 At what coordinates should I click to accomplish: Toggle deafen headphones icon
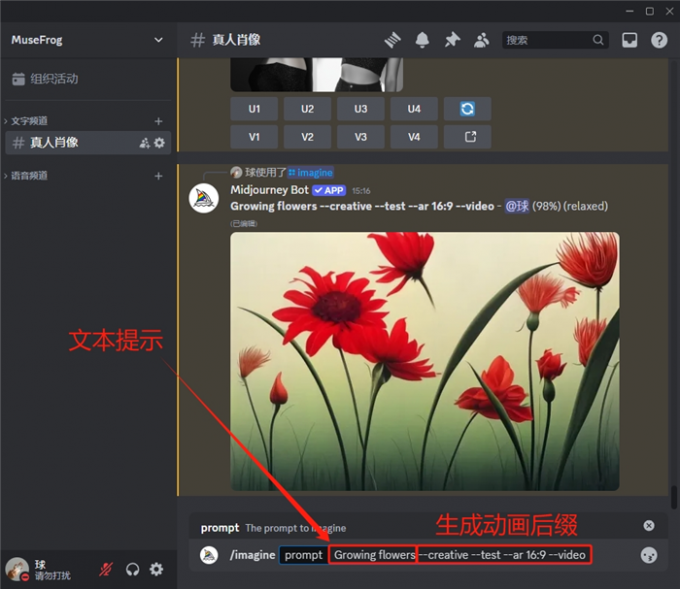click(x=132, y=569)
